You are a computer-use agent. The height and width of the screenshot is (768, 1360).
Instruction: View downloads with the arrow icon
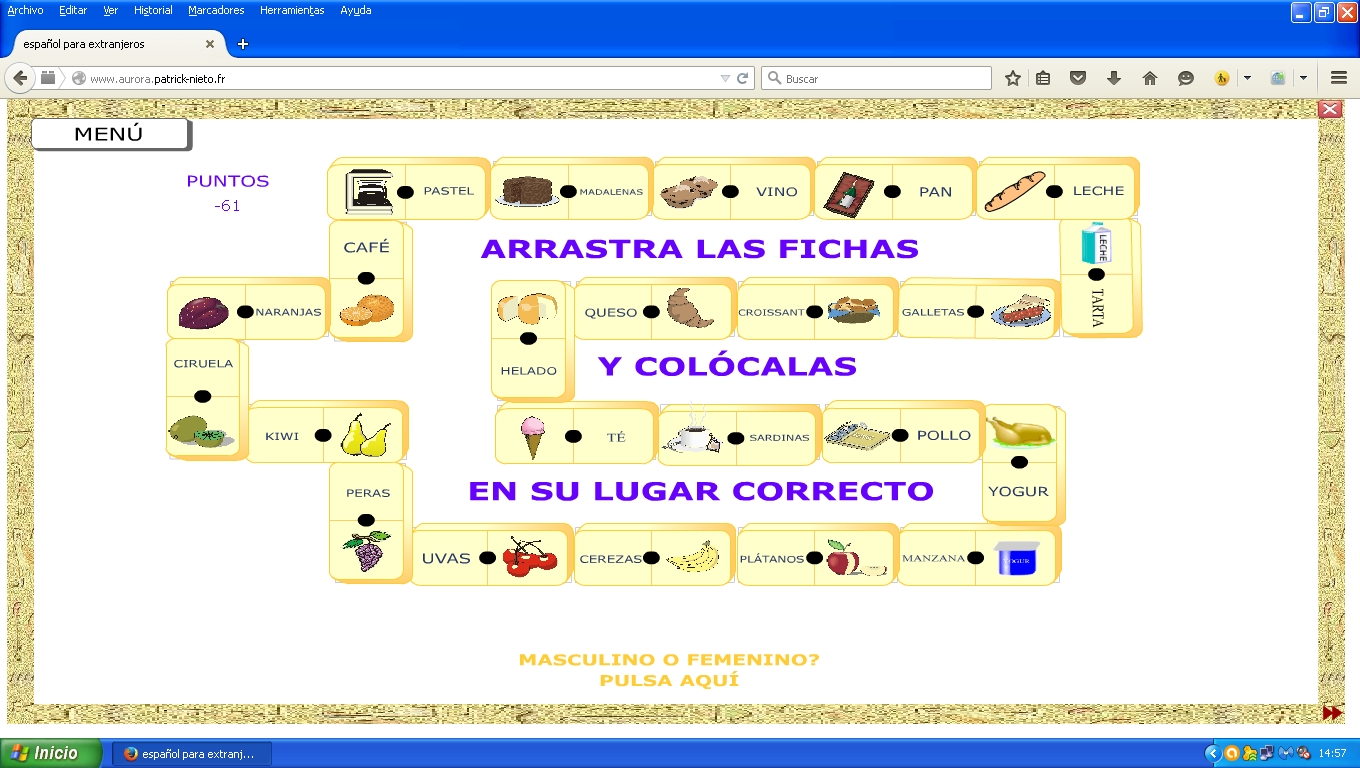[x=1113, y=77]
